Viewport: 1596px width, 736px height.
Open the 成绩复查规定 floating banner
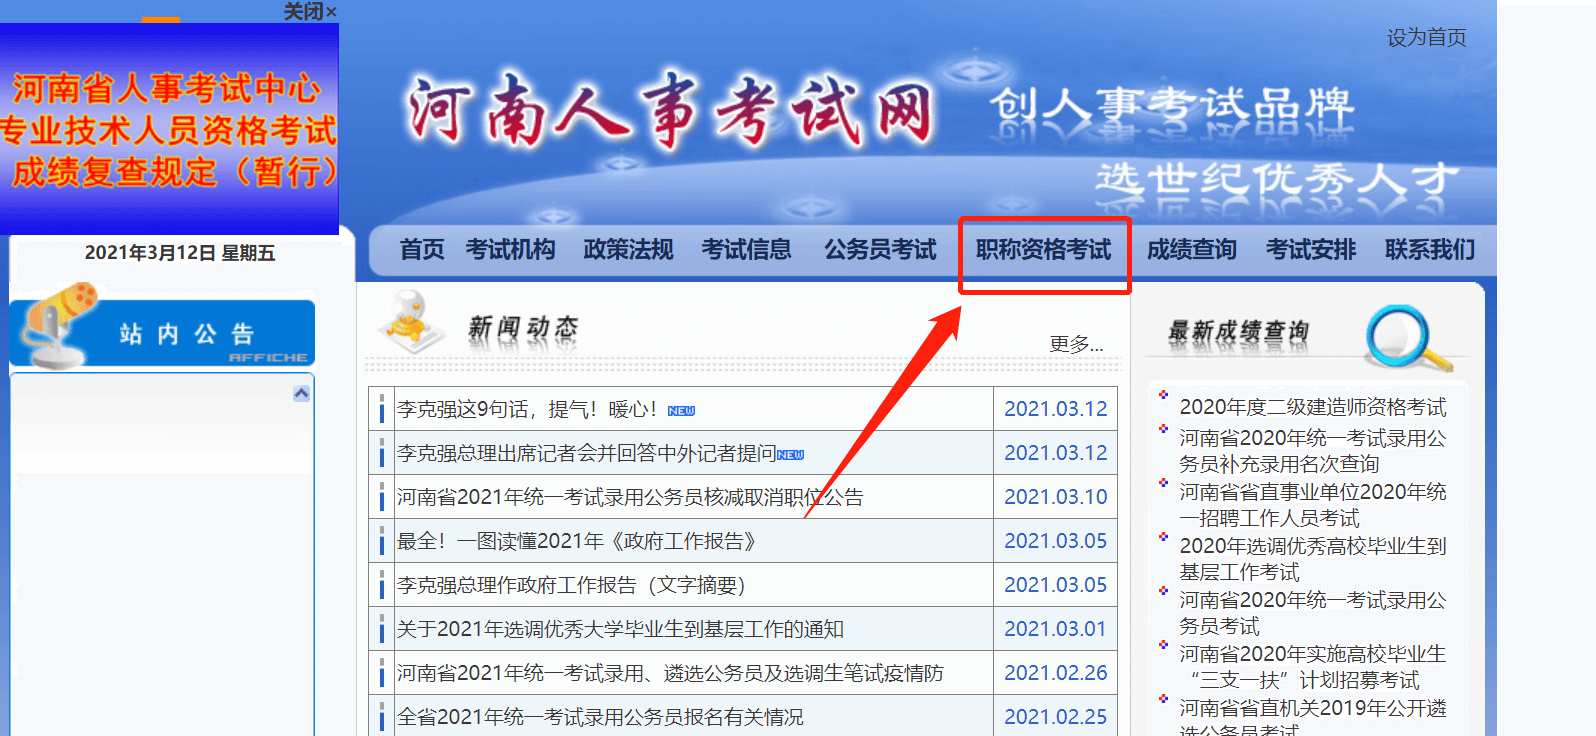pos(169,129)
